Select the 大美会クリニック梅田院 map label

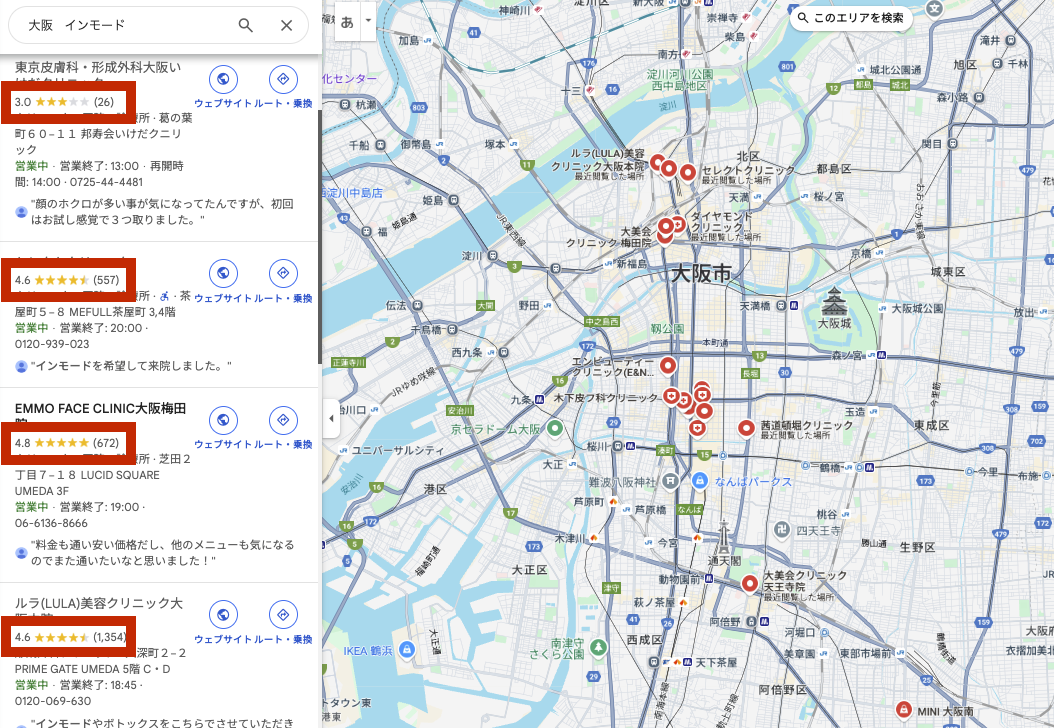[x=609, y=237]
